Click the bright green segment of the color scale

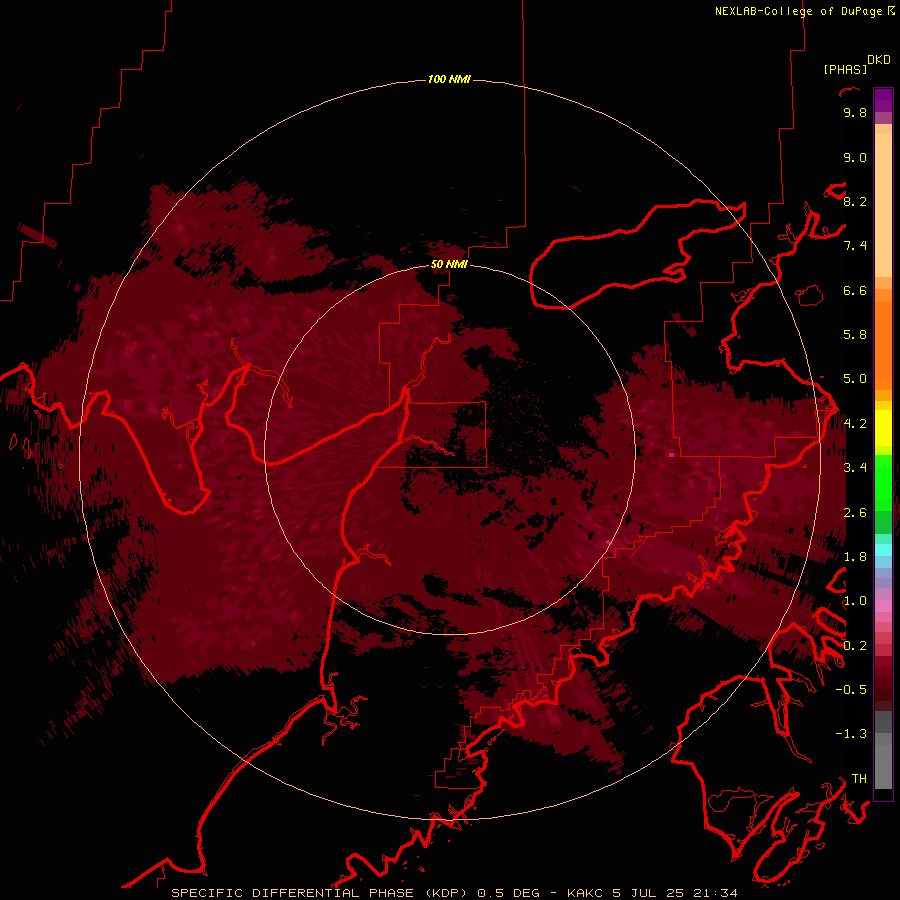(883, 482)
